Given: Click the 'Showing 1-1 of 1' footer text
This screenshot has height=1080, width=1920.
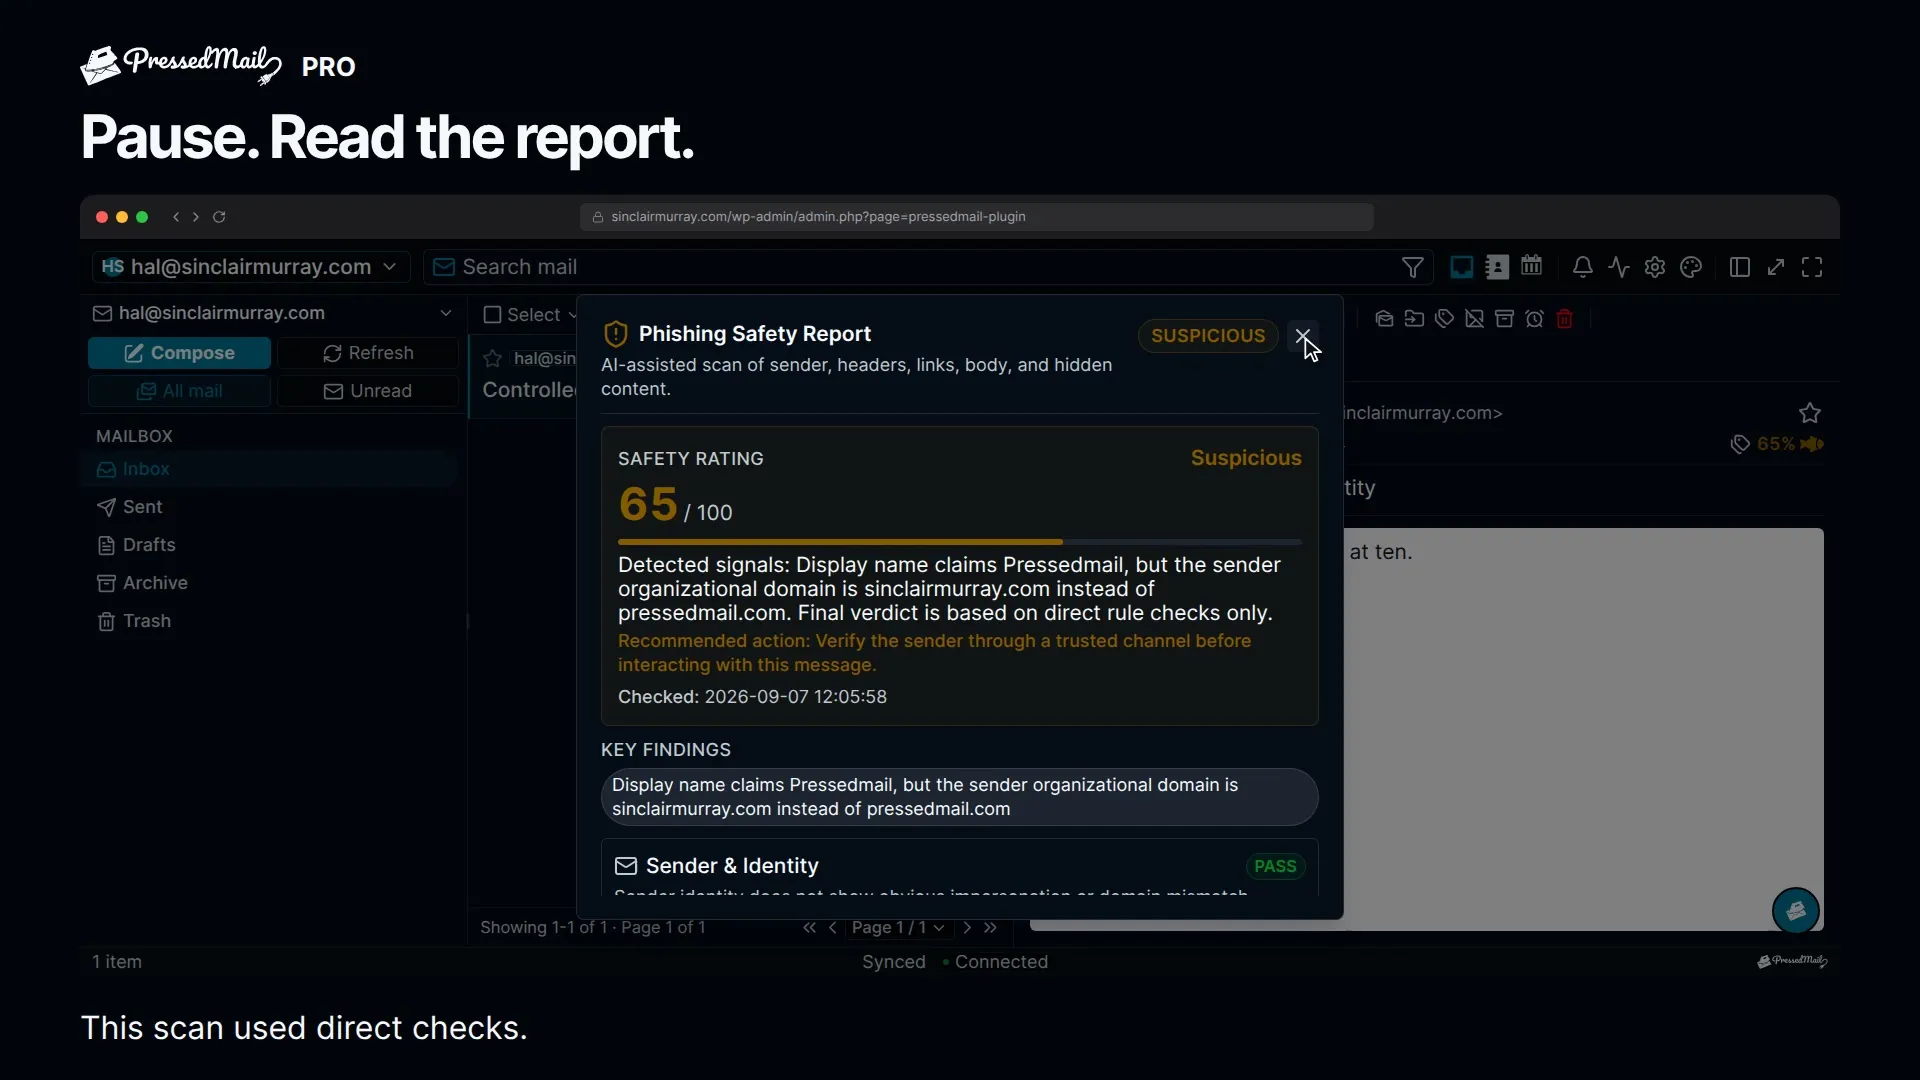Looking at the screenshot, I should 593,928.
